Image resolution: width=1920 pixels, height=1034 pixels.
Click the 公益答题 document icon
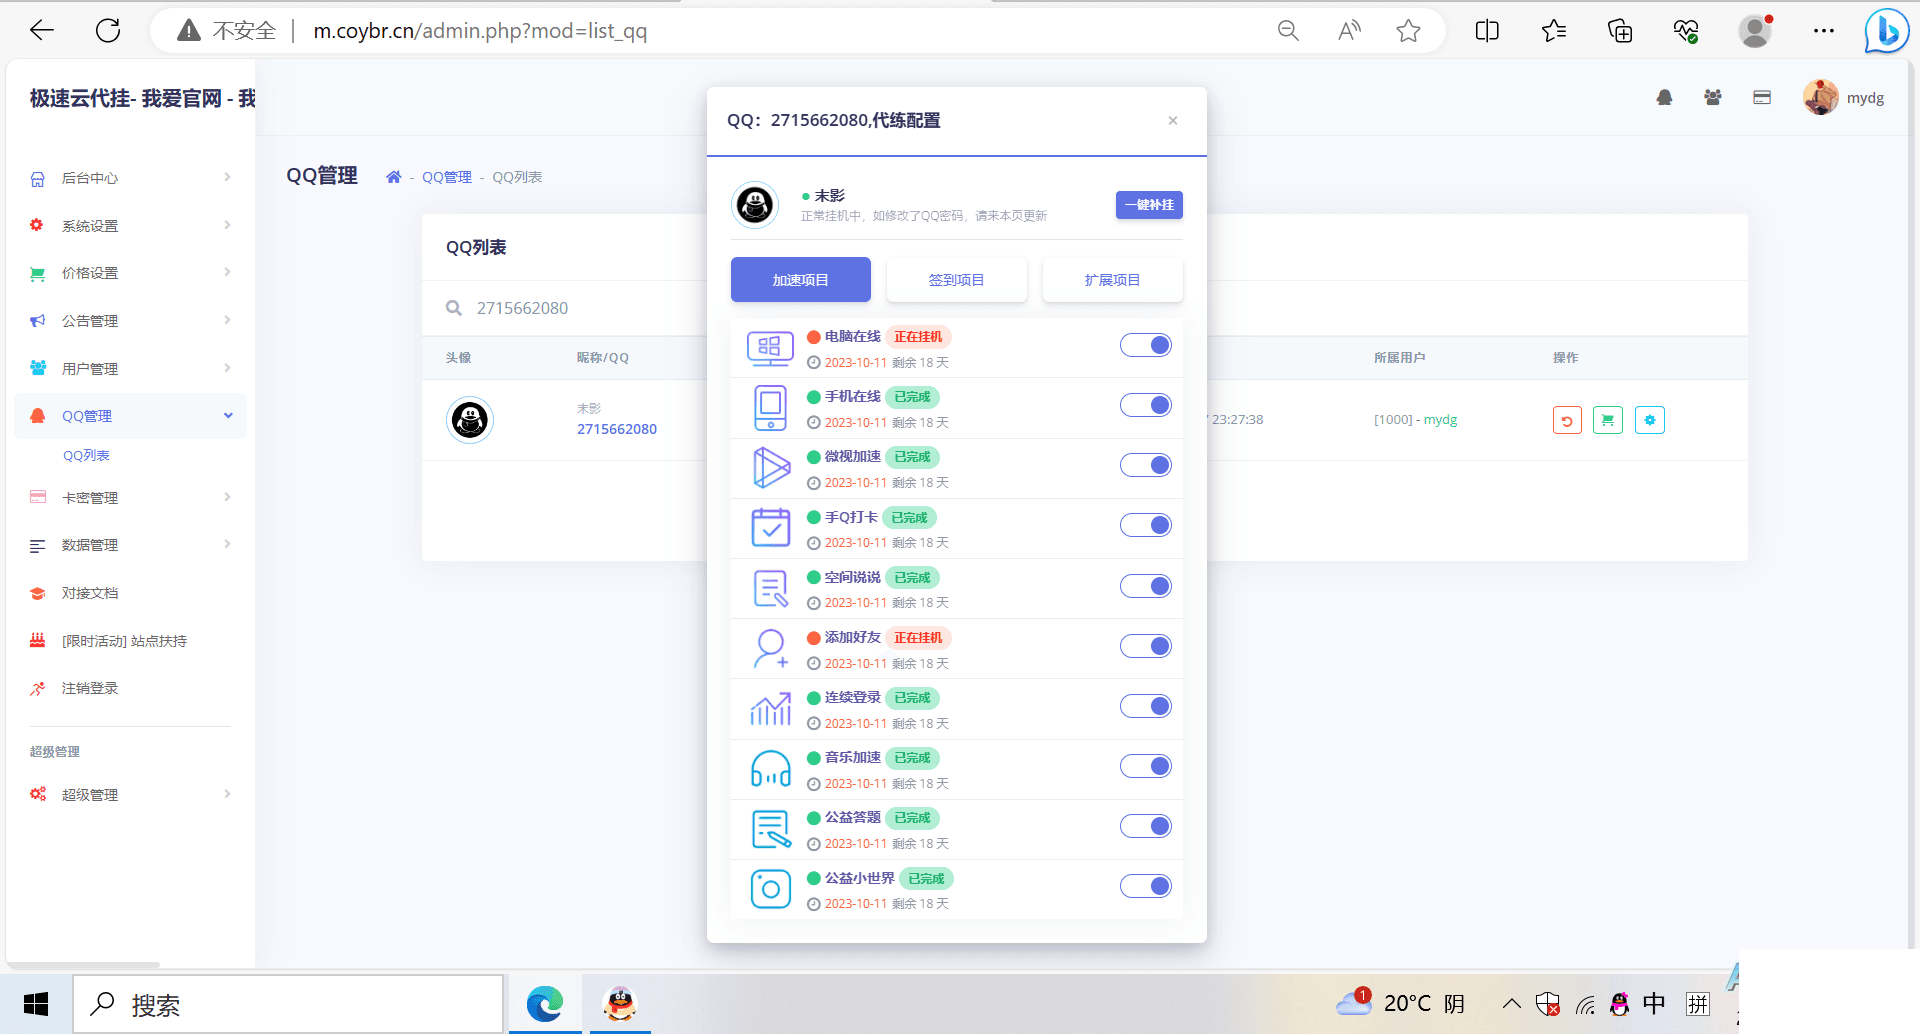771,829
